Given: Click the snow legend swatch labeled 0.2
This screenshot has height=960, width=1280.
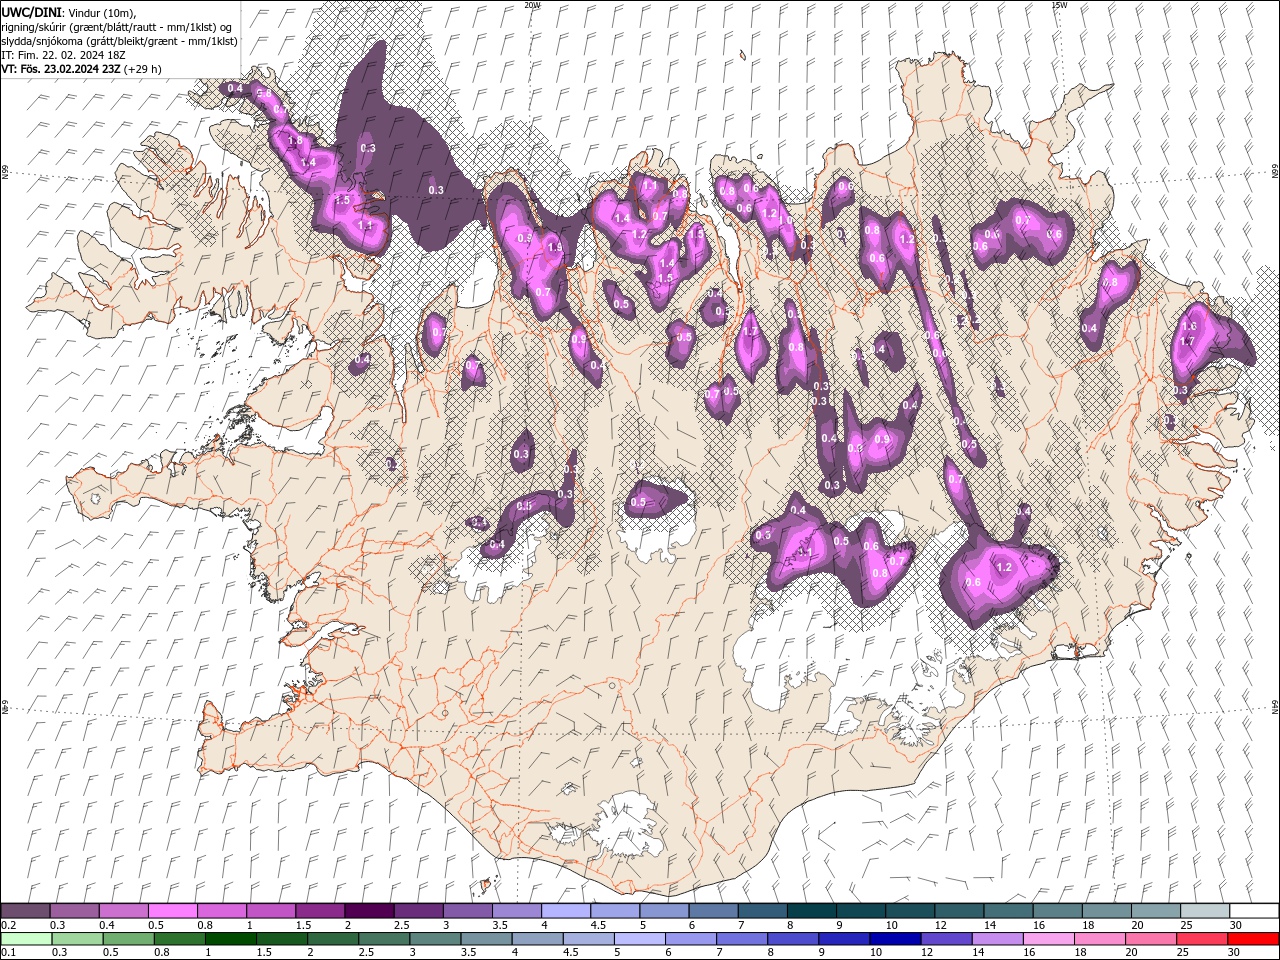Looking at the screenshot, I should (x=25, y=911).
